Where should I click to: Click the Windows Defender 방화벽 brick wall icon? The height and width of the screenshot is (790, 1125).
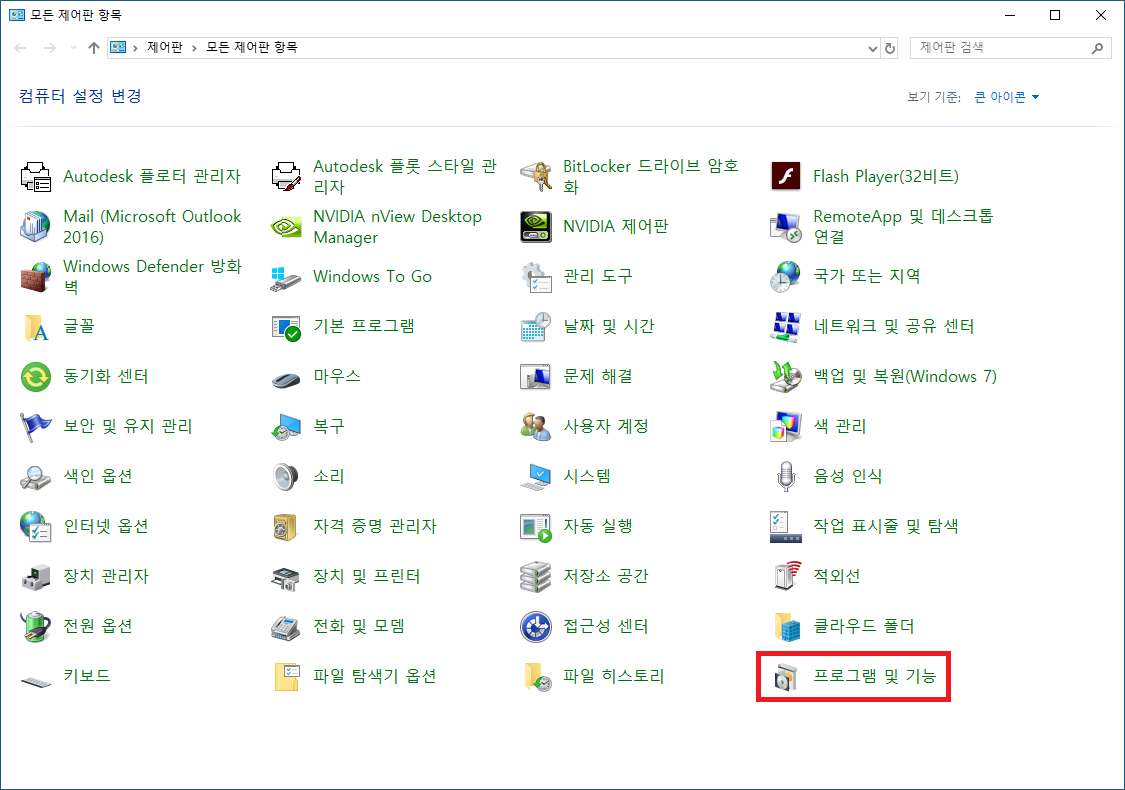[x=35, y=276]
